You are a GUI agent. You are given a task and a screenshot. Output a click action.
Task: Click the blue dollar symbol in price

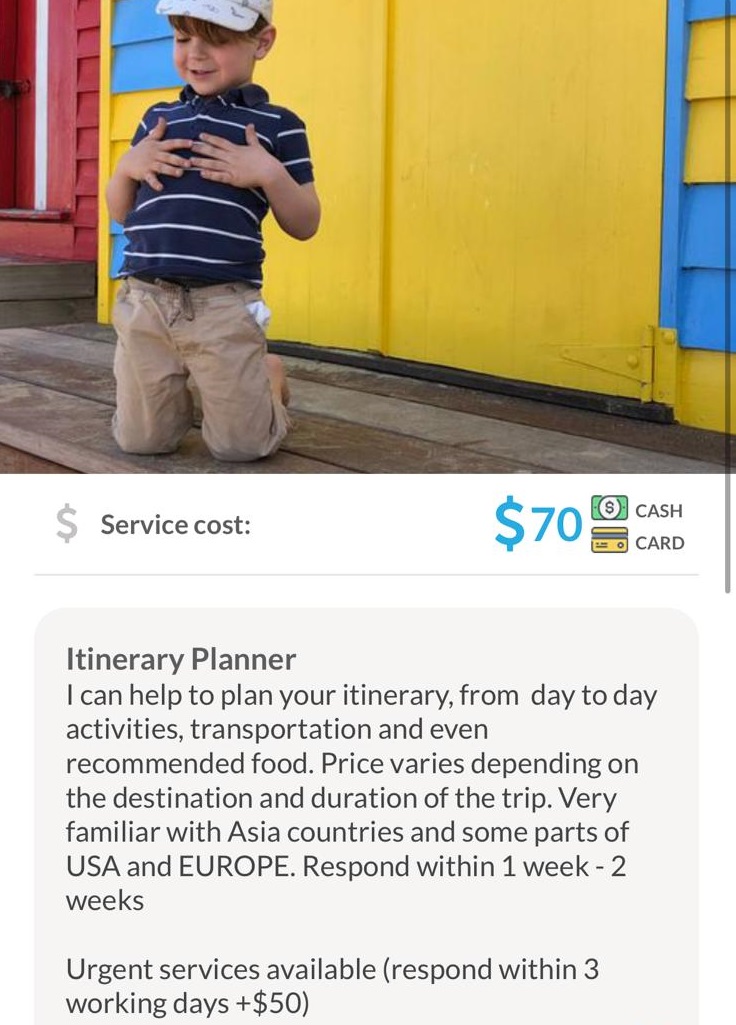pos(509,524)
